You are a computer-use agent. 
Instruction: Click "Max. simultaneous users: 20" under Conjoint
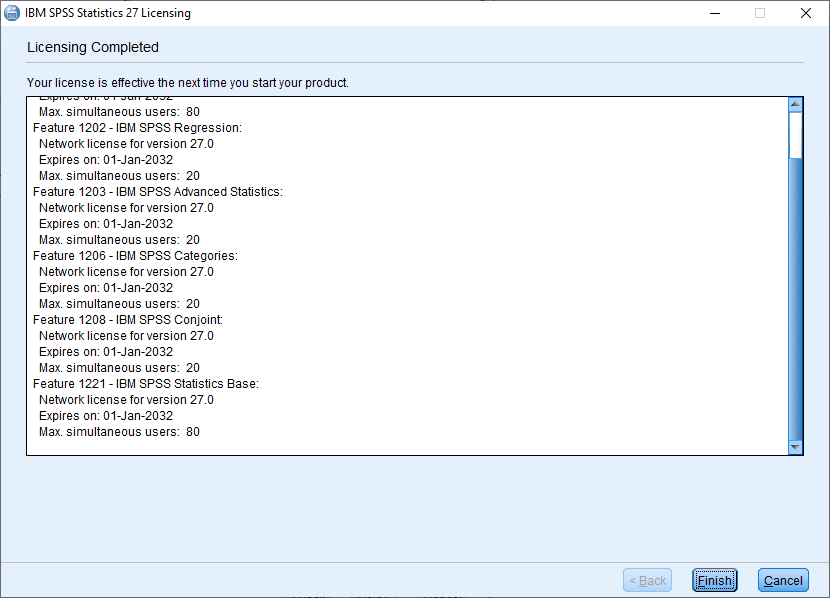tap(119, 368)
